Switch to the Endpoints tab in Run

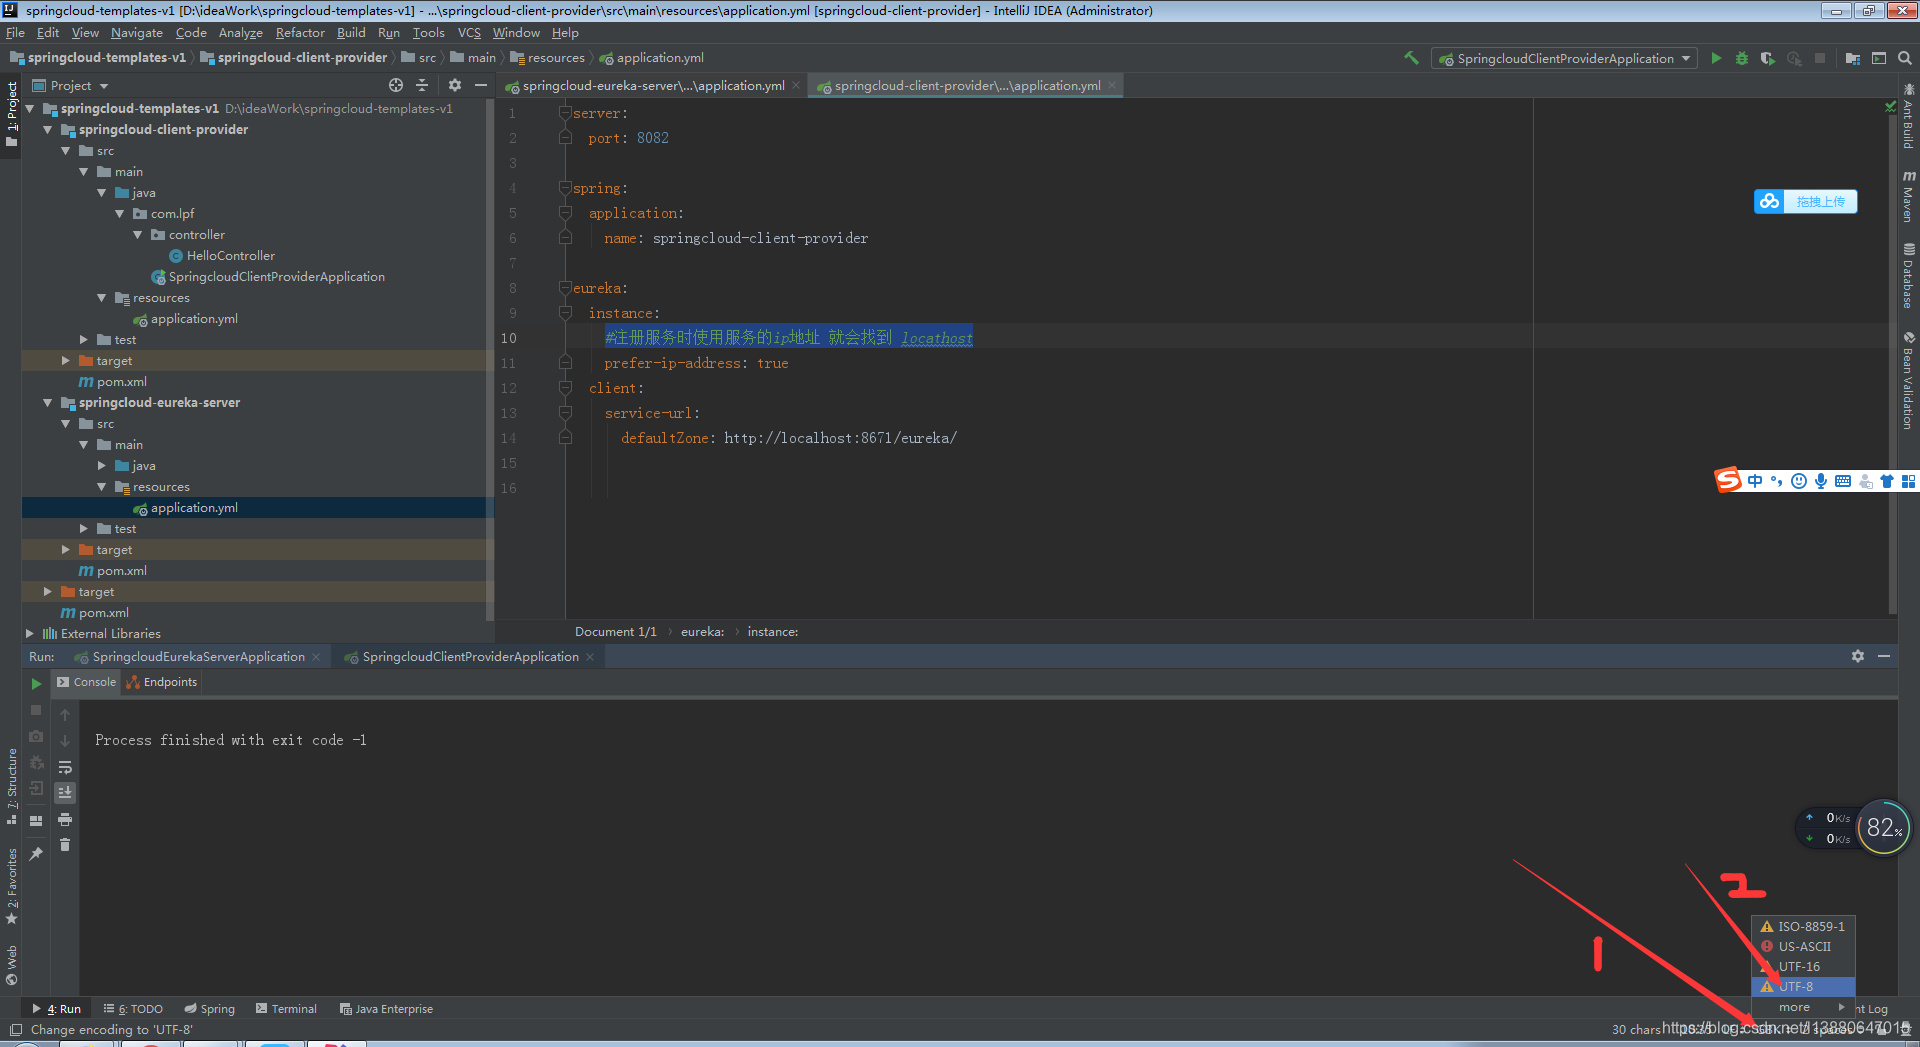click(162, 682)
